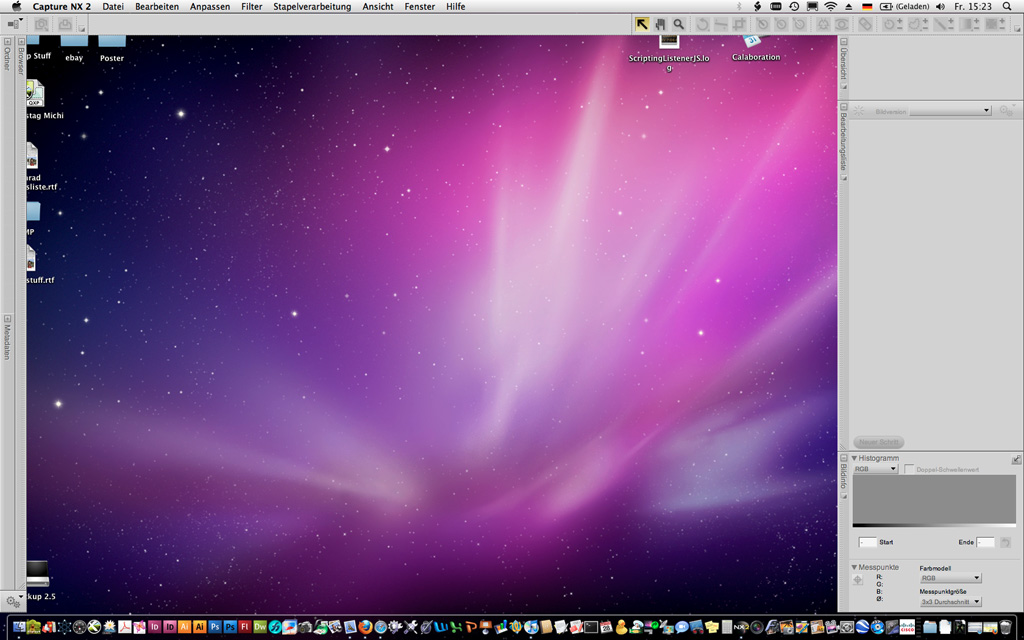
Task: Open the histogram RGB channel dropdown
Action: pyautogui.click(x=876, y=469)
